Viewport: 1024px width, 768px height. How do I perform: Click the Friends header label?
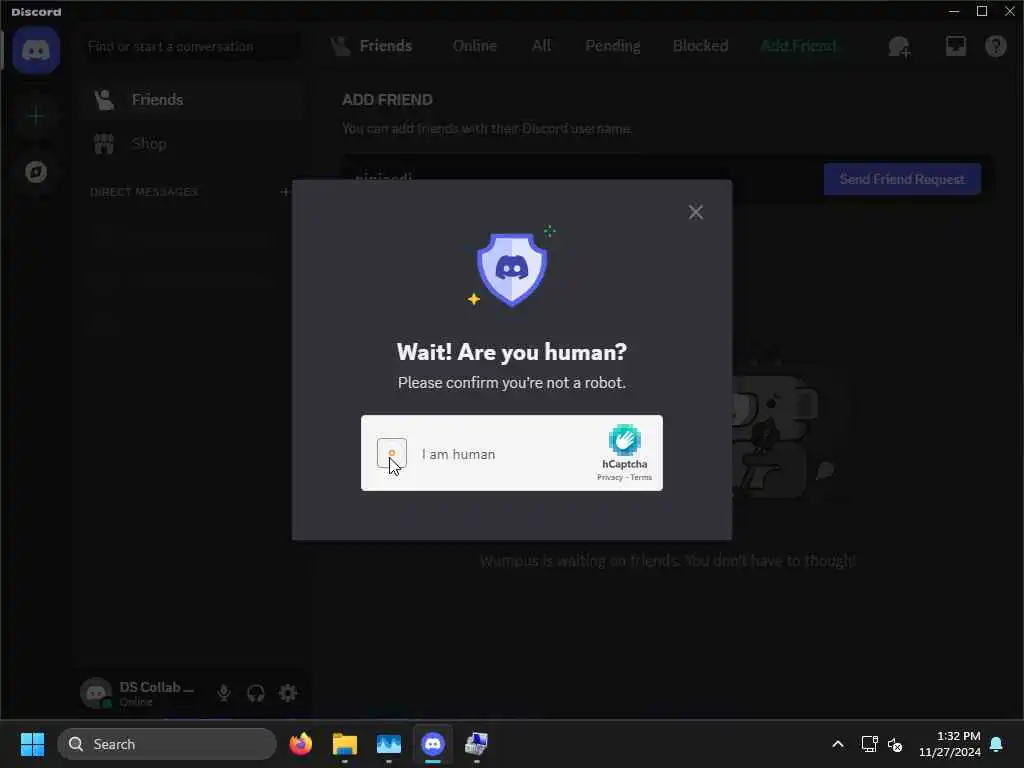(x=385, y=46)
